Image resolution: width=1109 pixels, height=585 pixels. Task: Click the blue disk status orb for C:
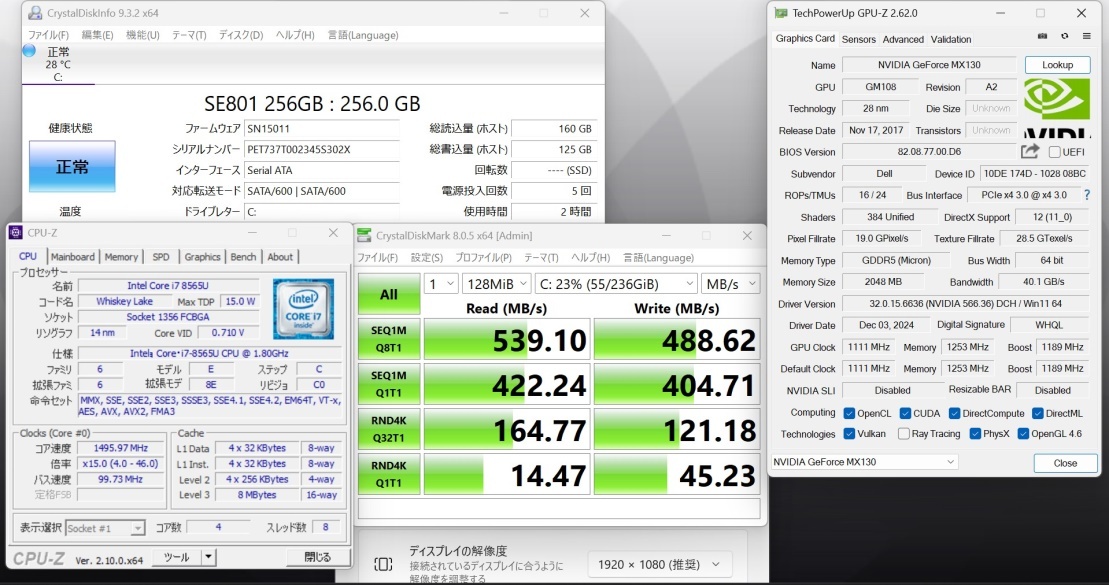29,50
